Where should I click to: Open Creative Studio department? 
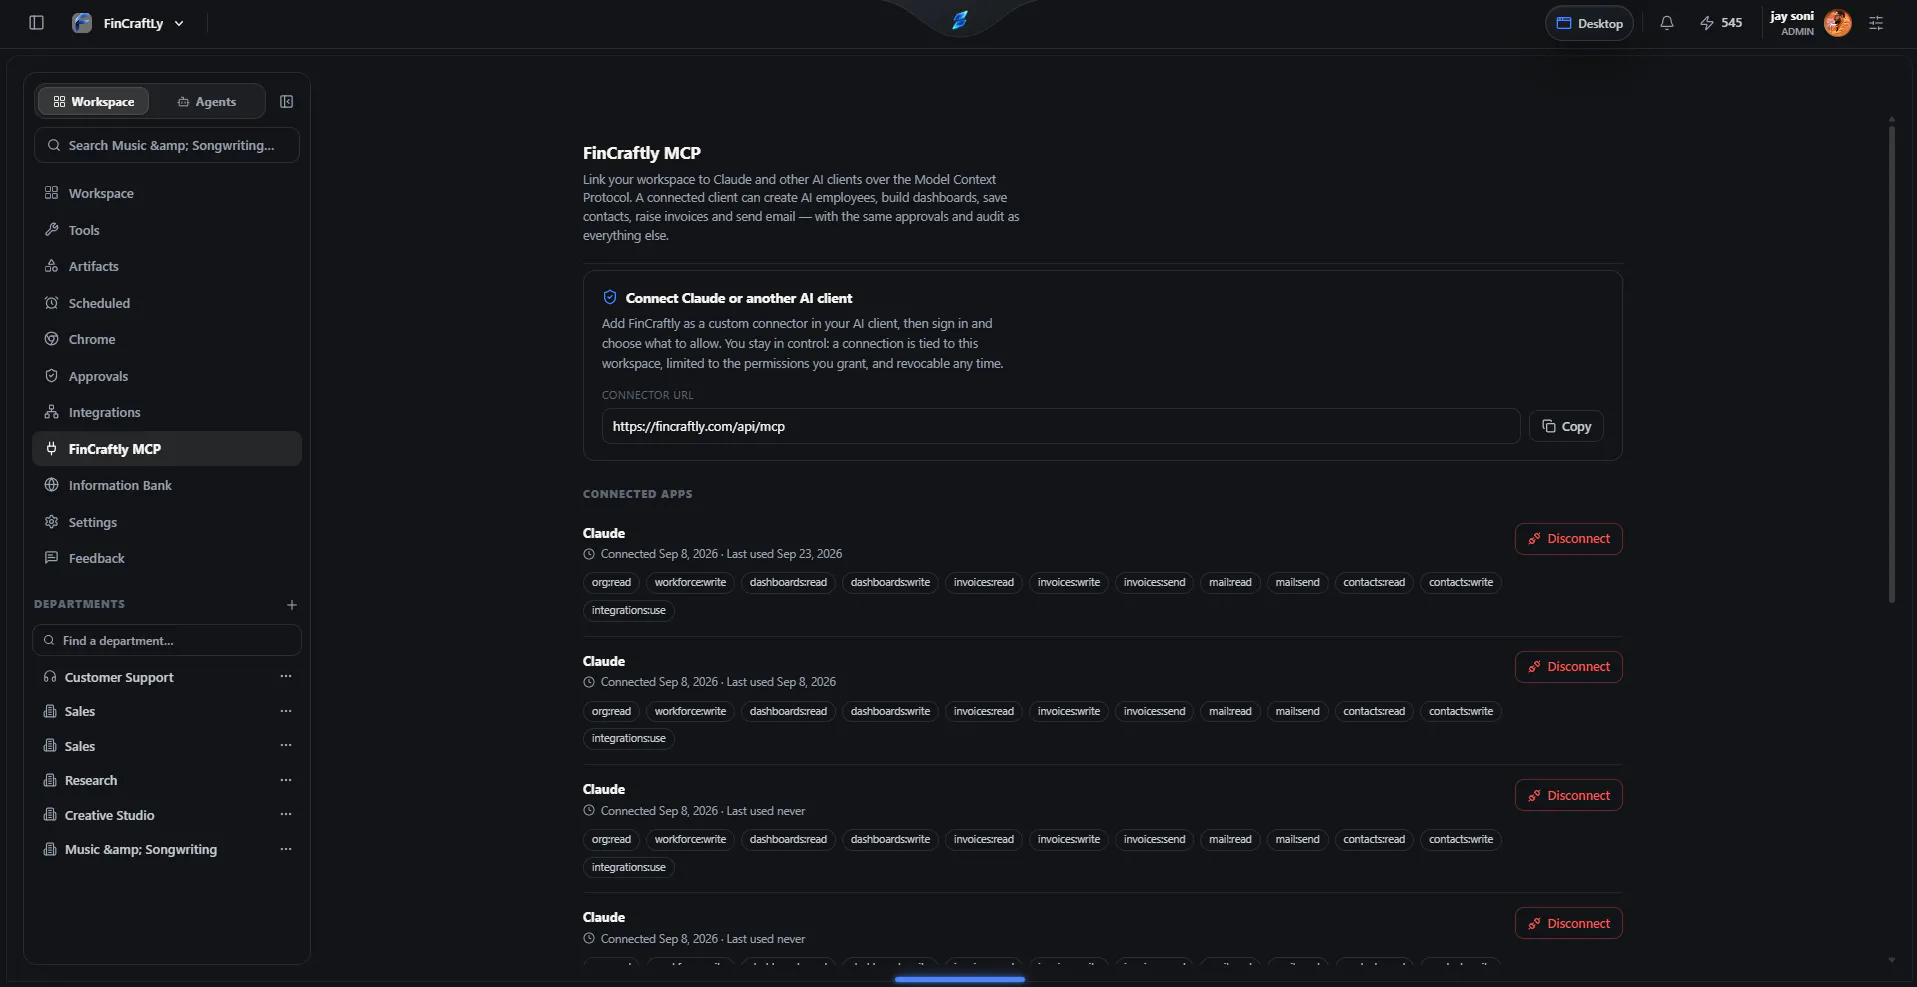(x=109, y=815)
